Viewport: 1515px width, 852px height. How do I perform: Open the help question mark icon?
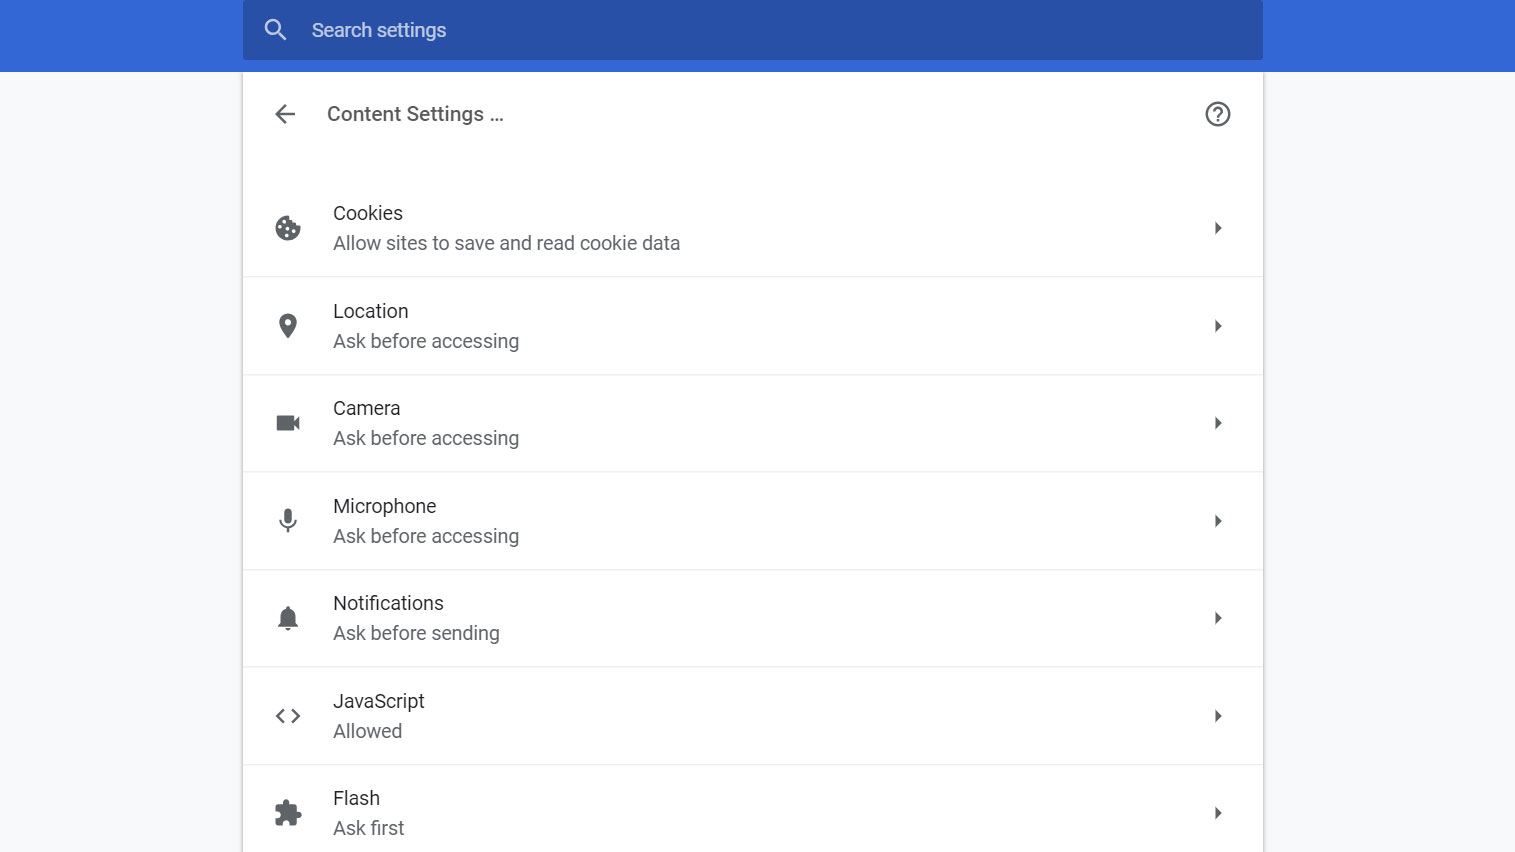1217,114
